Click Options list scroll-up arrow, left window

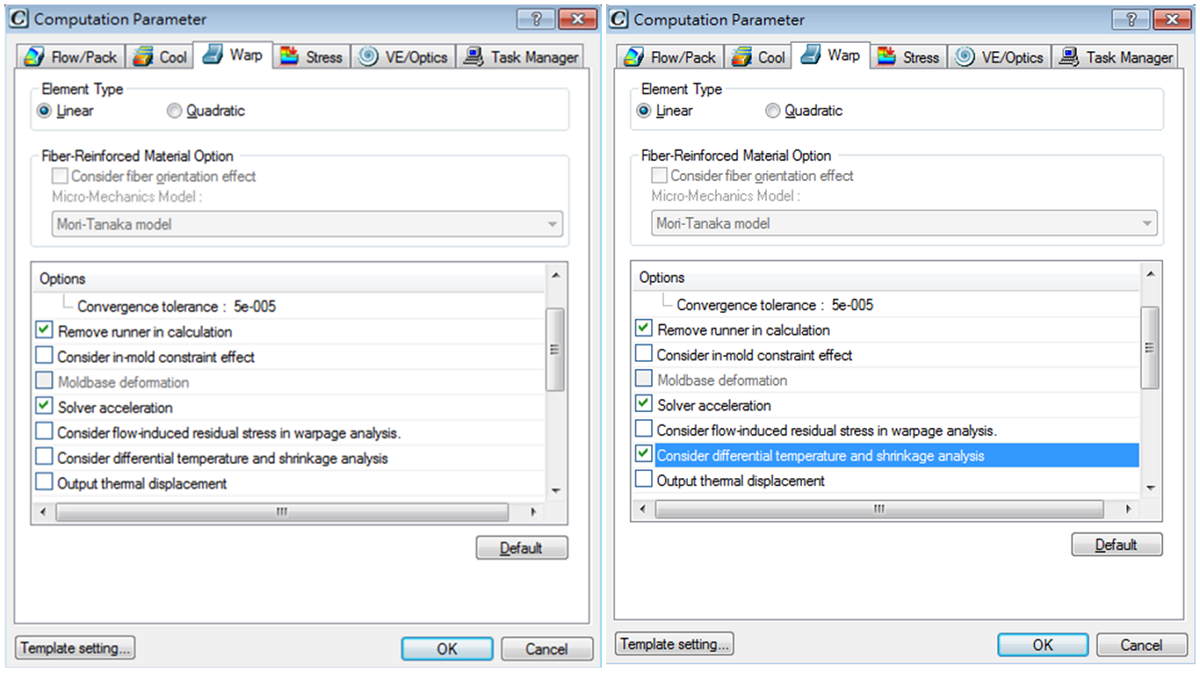556,274
